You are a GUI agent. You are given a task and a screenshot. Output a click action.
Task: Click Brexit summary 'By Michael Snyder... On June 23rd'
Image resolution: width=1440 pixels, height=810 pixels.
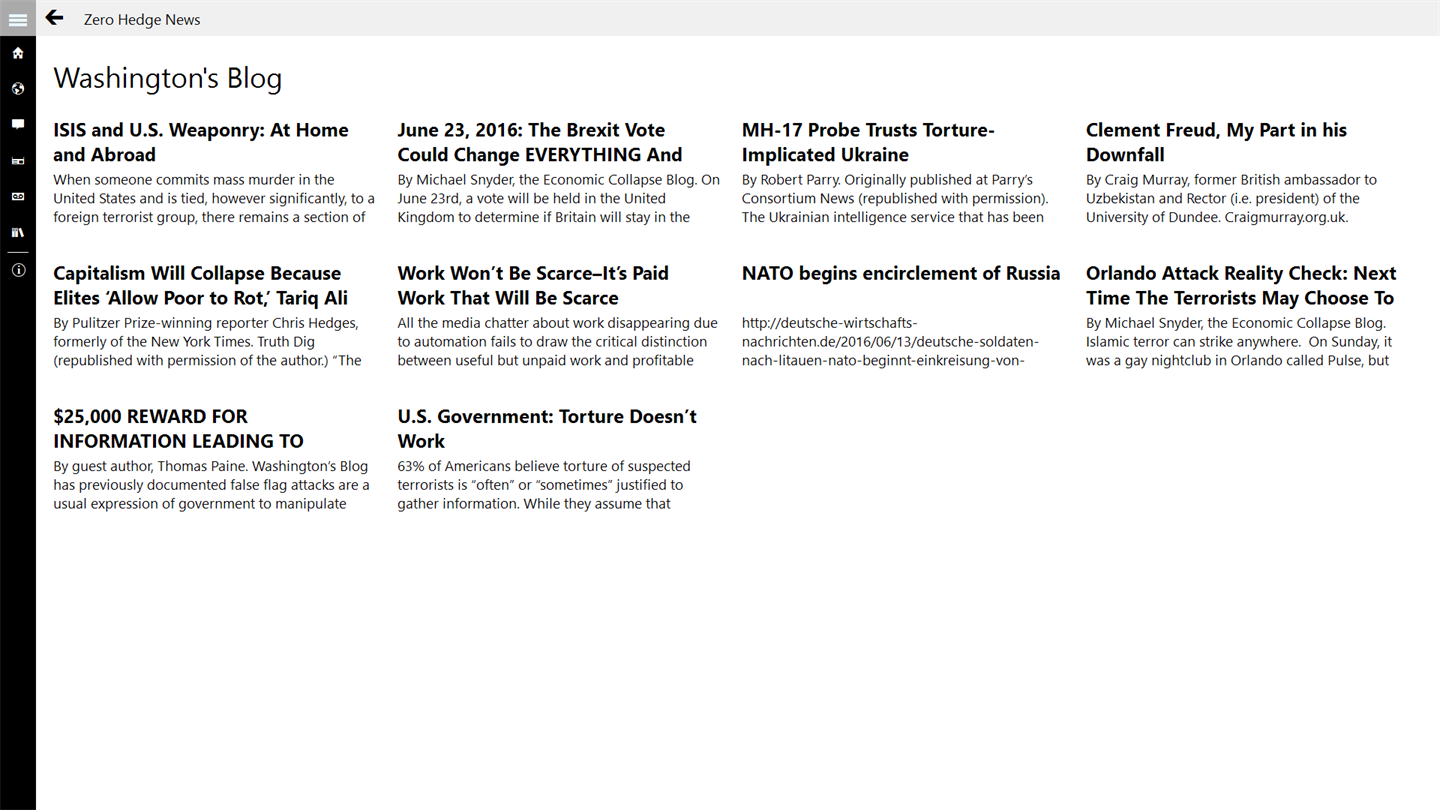tap(558, 199)
